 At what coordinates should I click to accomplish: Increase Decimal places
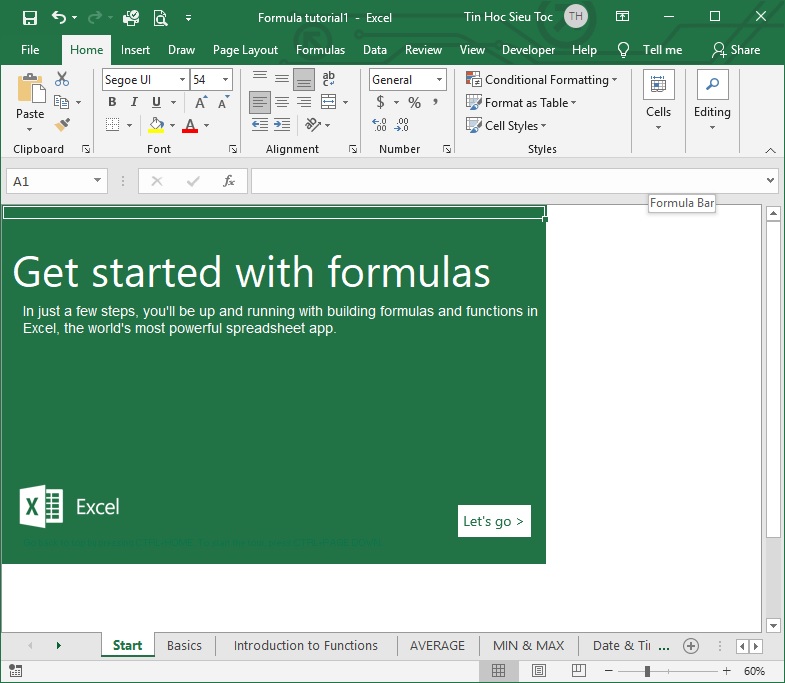379,125
